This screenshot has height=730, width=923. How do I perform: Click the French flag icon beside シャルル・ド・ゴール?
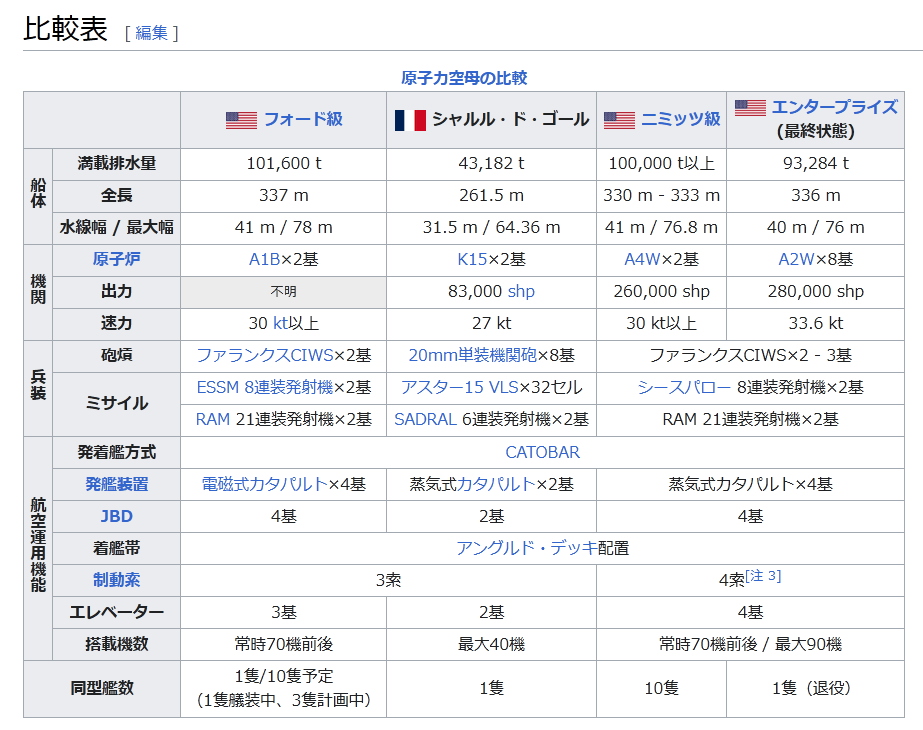point(410,120)
